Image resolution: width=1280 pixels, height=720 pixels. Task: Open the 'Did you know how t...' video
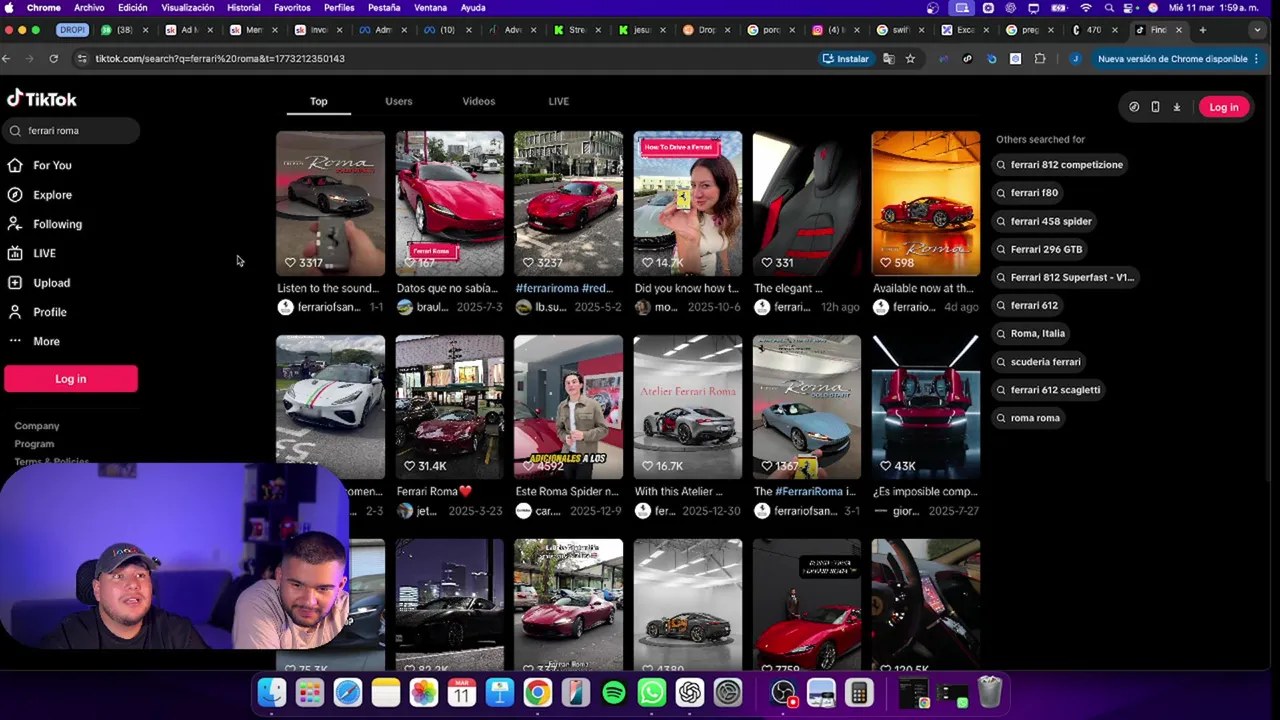(x=688, y=203)
